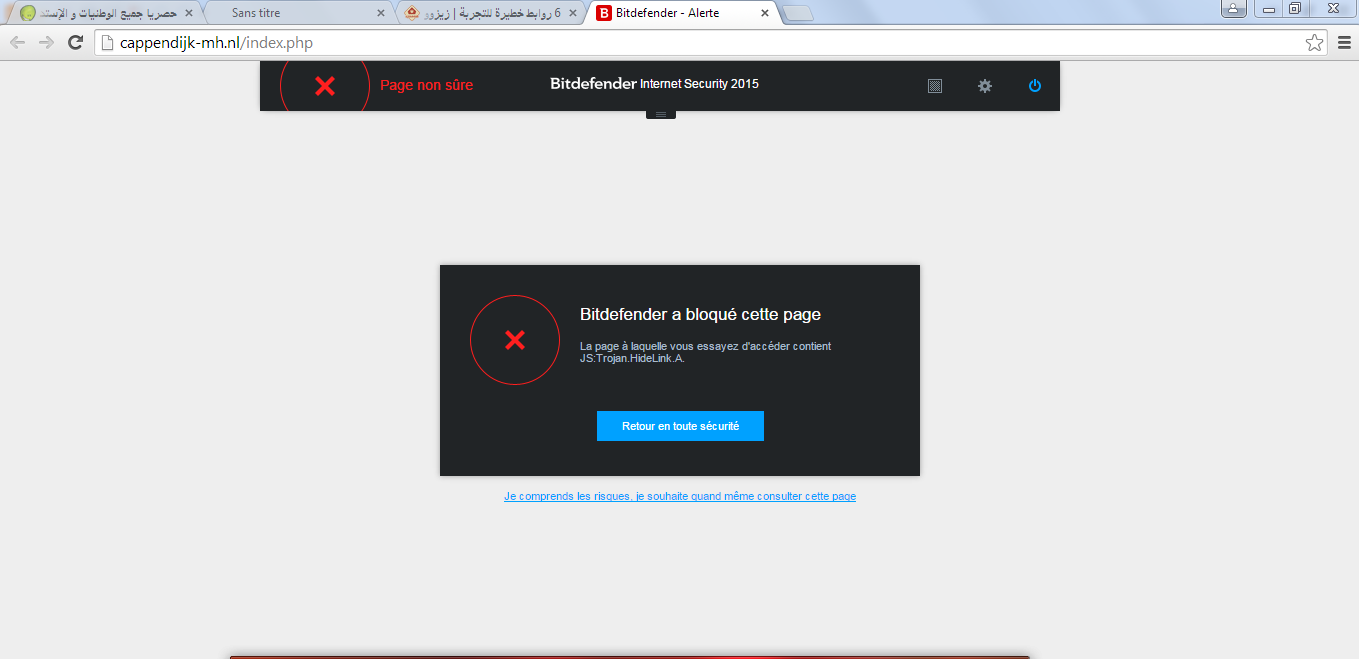Image resolution: width=1359 pixels, height=659 pixels.
Task: Toggle the Bitdefender blue power icon
Action: coord(1035,86)
